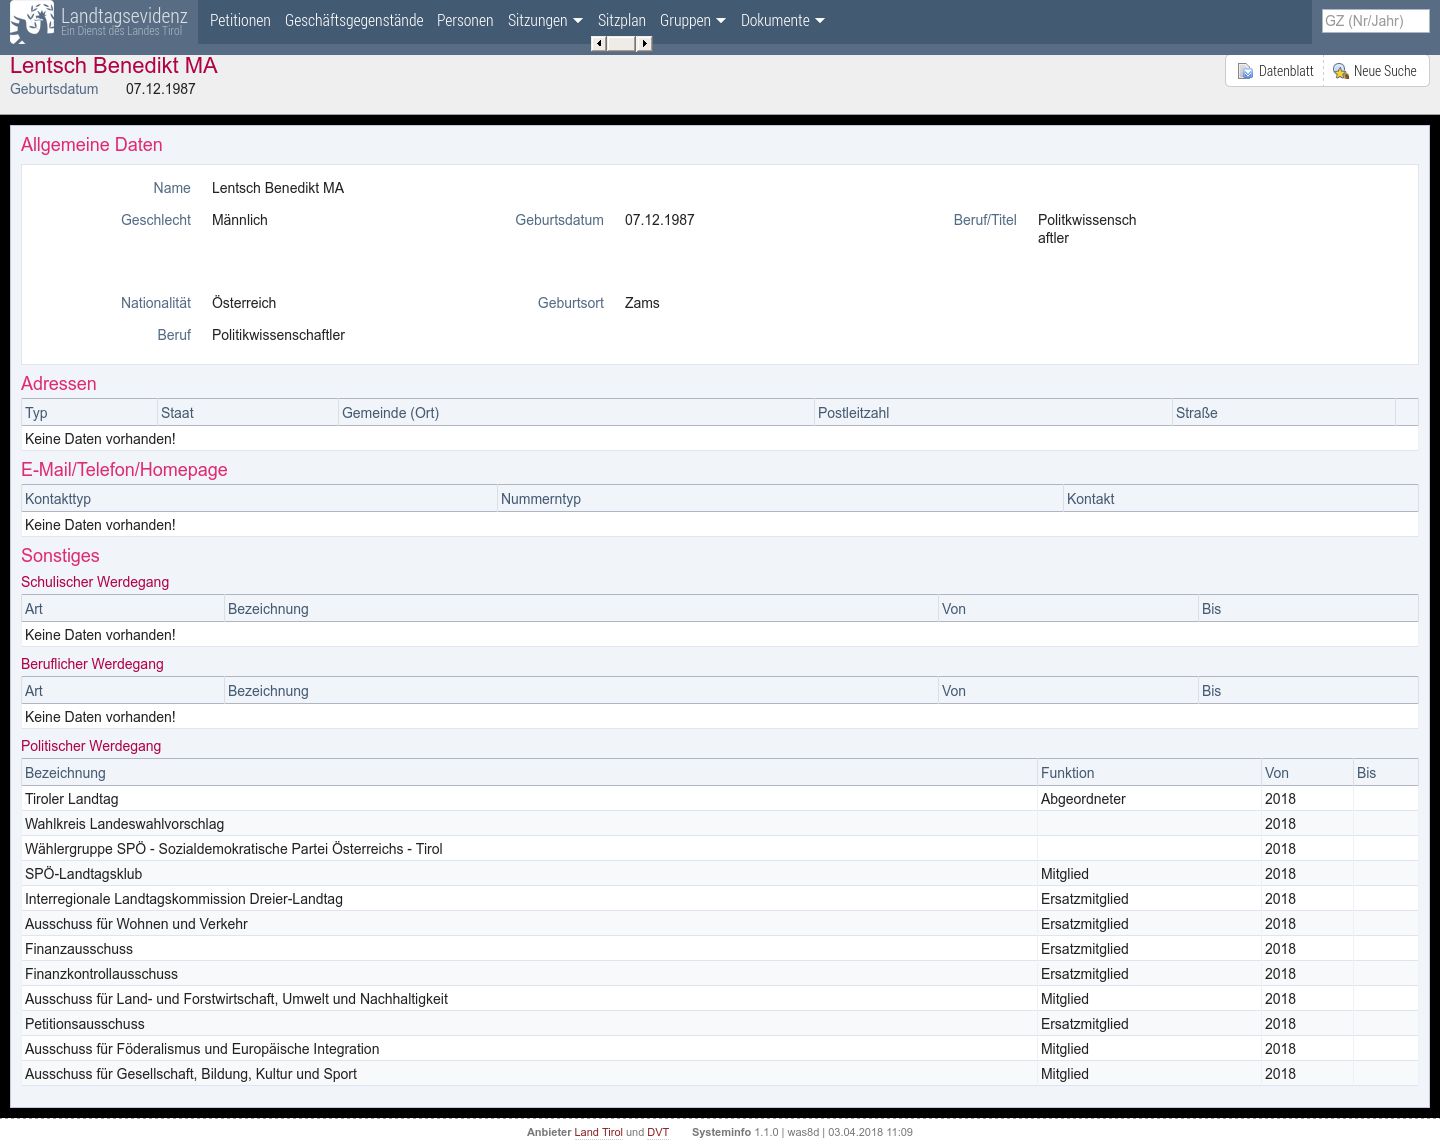Sort by Gemeinde (Ort) column header
Screen dimensions: 1440x1147
[577, 413]
